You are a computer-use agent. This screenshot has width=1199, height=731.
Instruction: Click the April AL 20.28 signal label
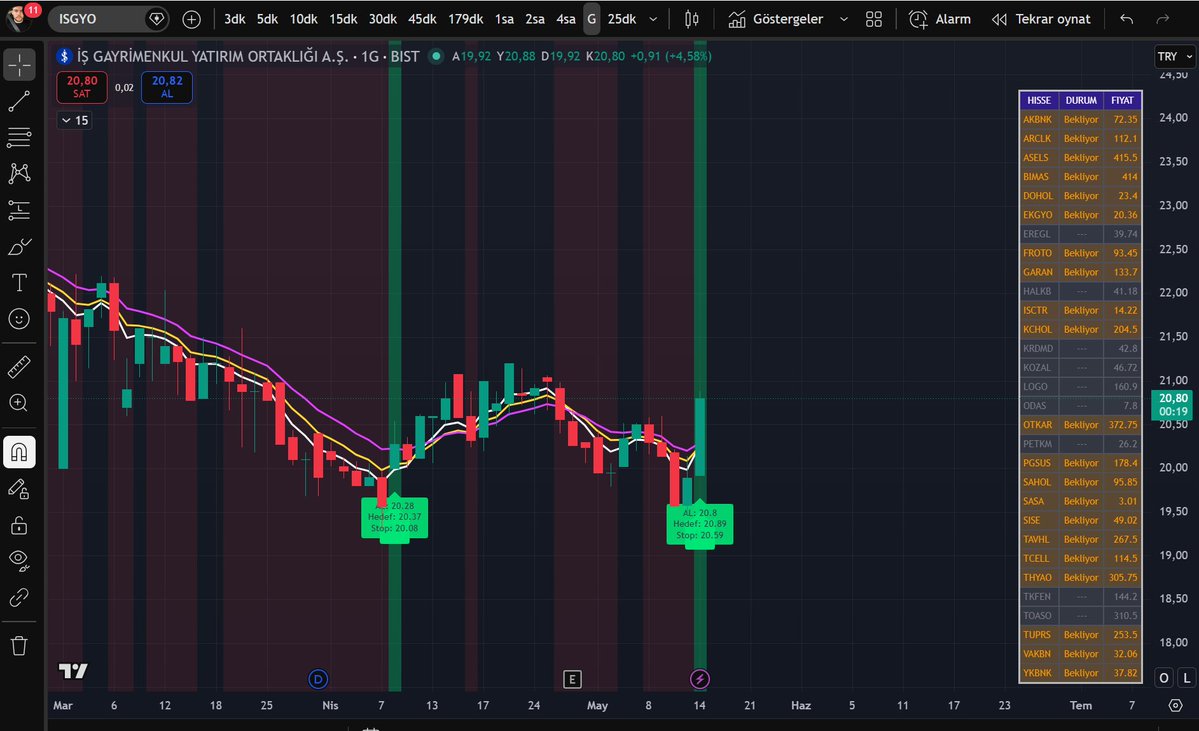(395, 518)
